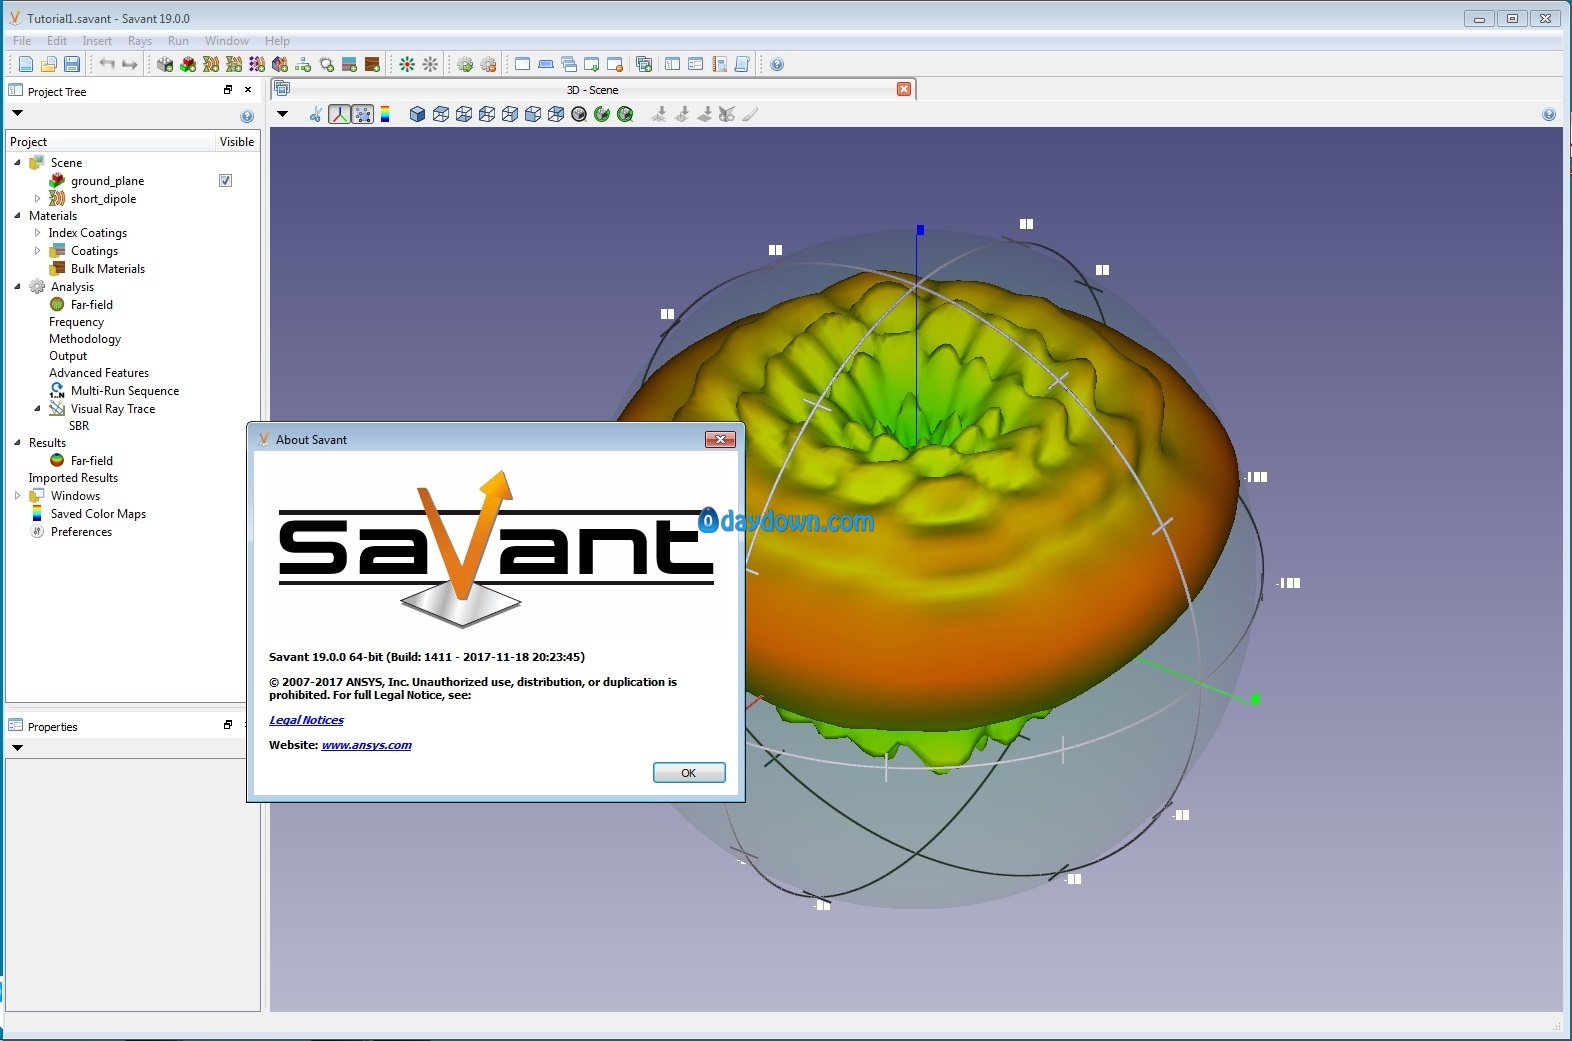Screen dimensions: 1572x1041
Task: Click the green rotating sphere icon
Action: pos(602,114)
